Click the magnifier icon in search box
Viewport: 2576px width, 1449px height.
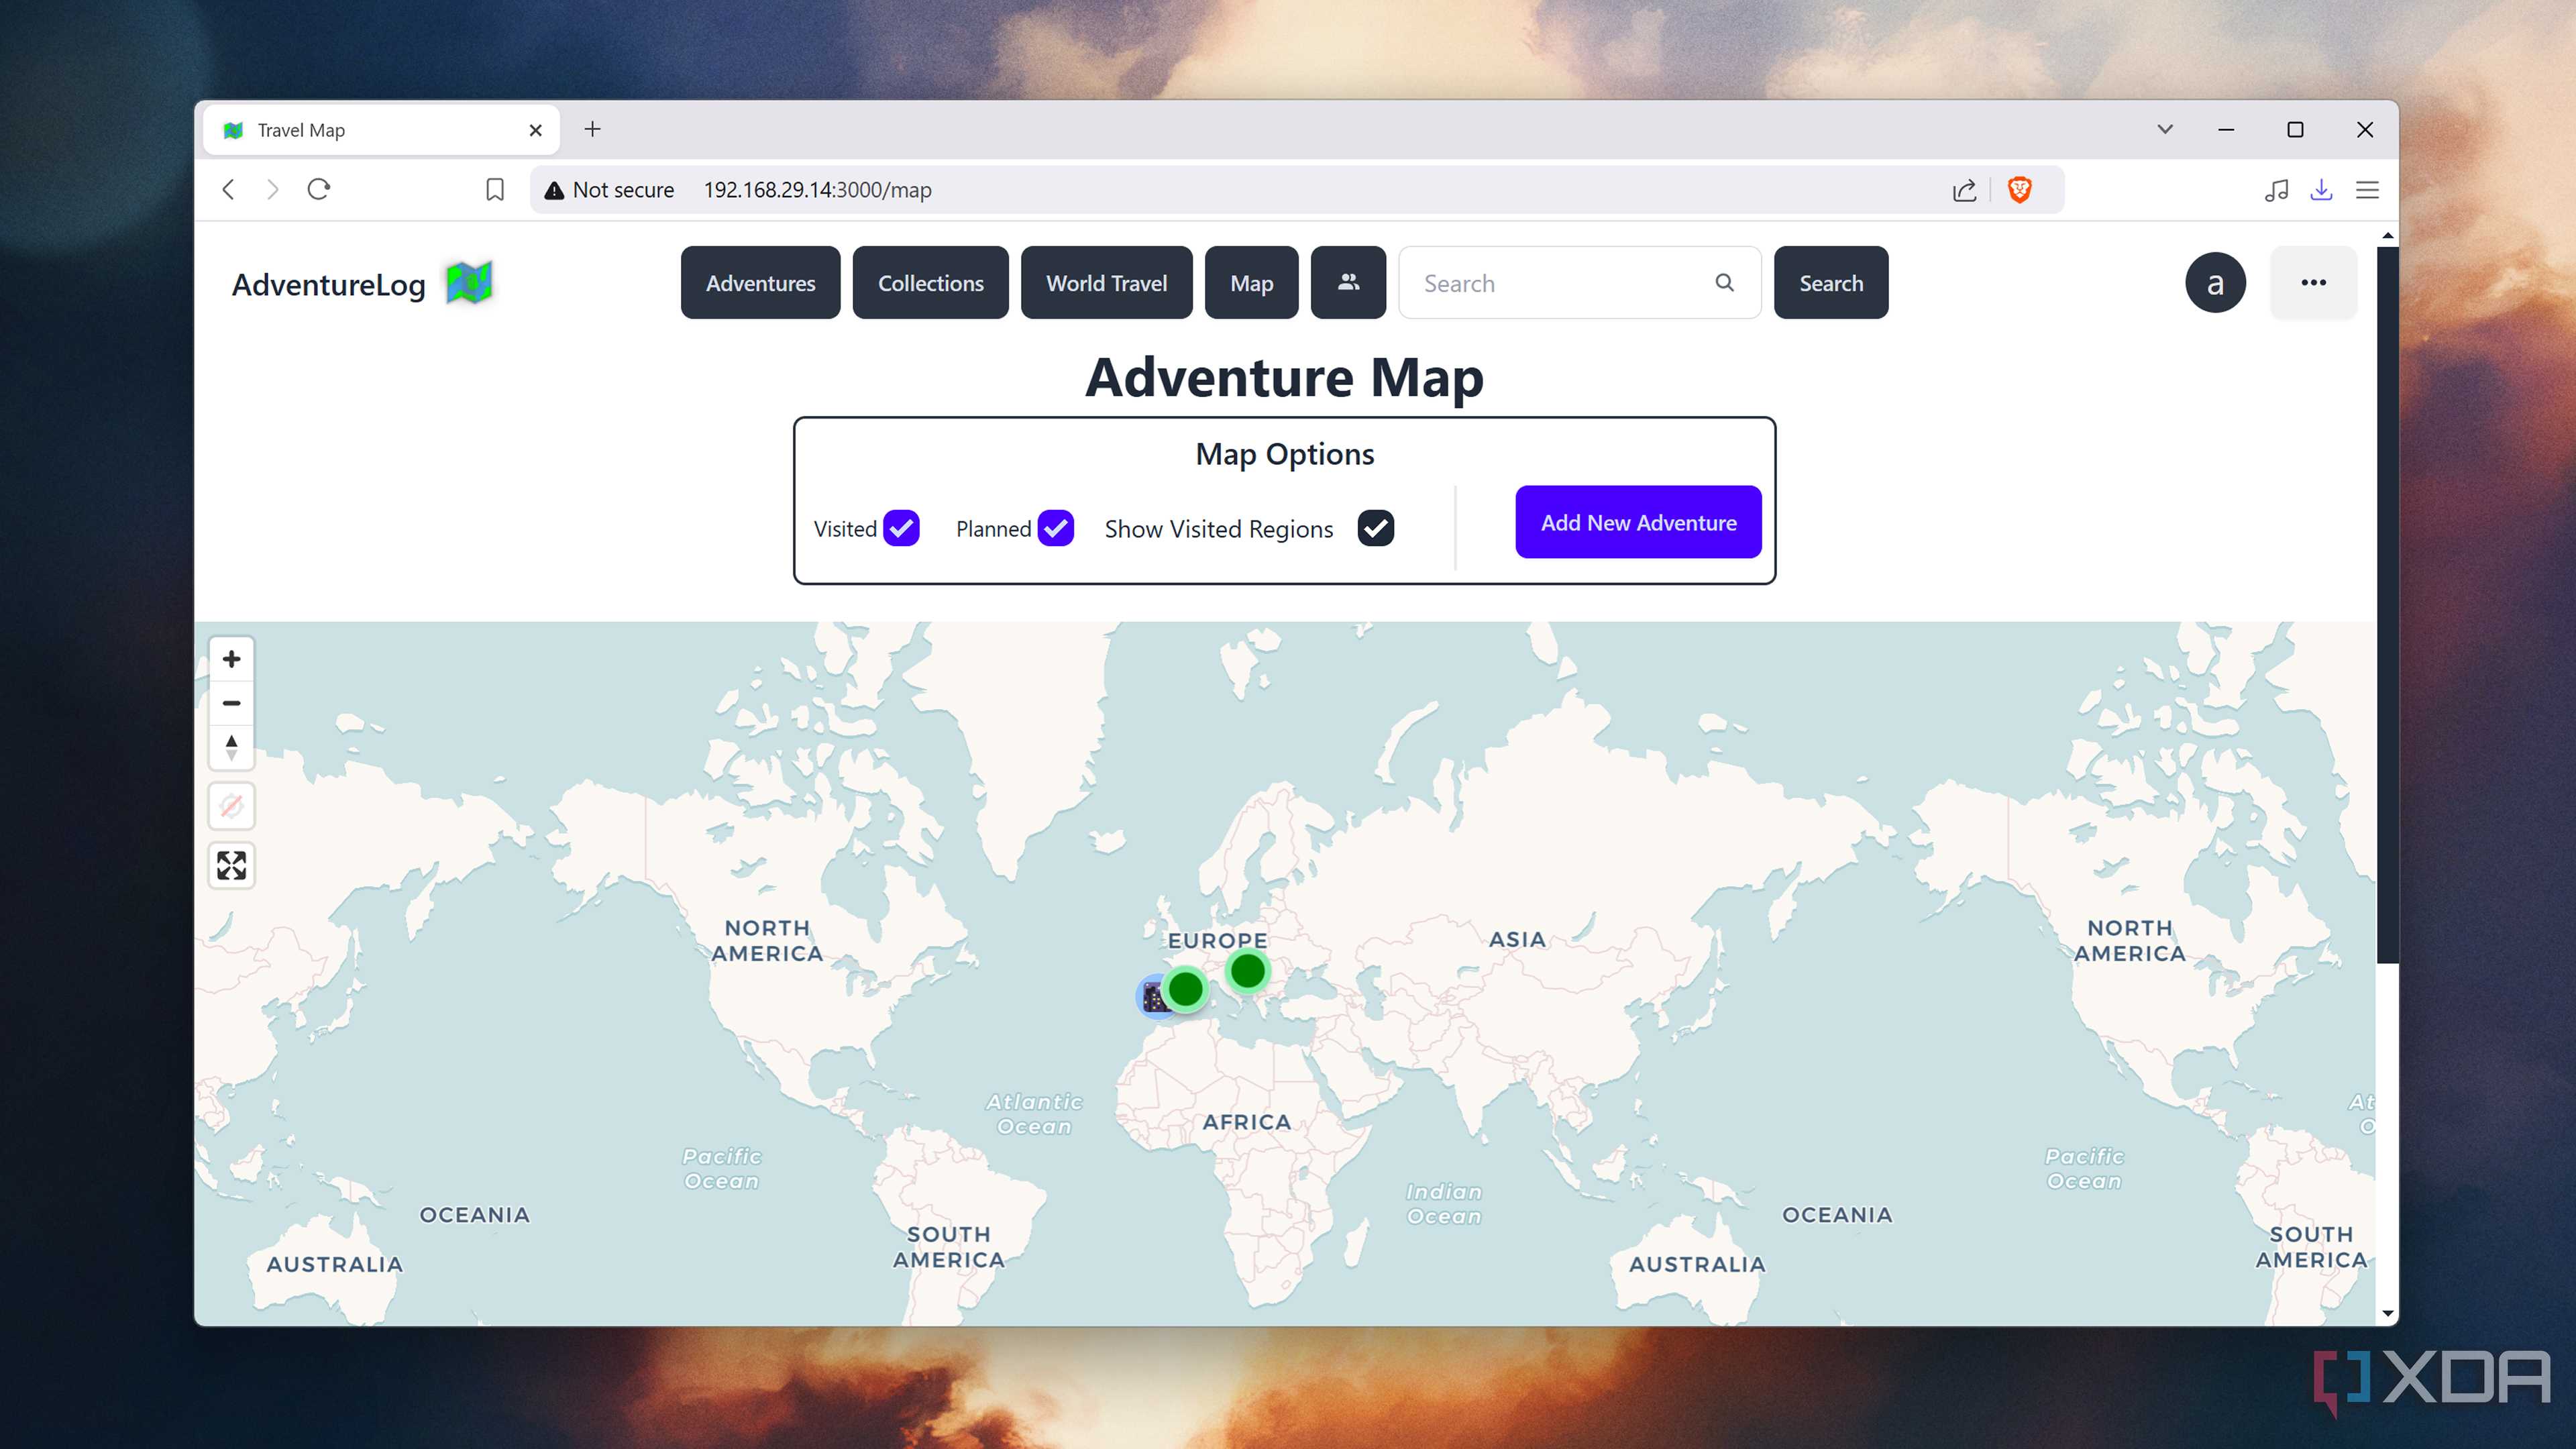click(1724, 283)
